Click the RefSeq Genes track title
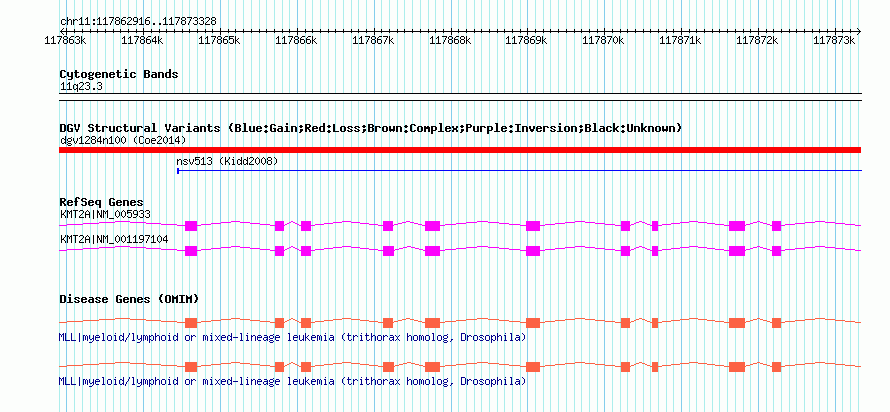890x412 pixels. point(102,202)
